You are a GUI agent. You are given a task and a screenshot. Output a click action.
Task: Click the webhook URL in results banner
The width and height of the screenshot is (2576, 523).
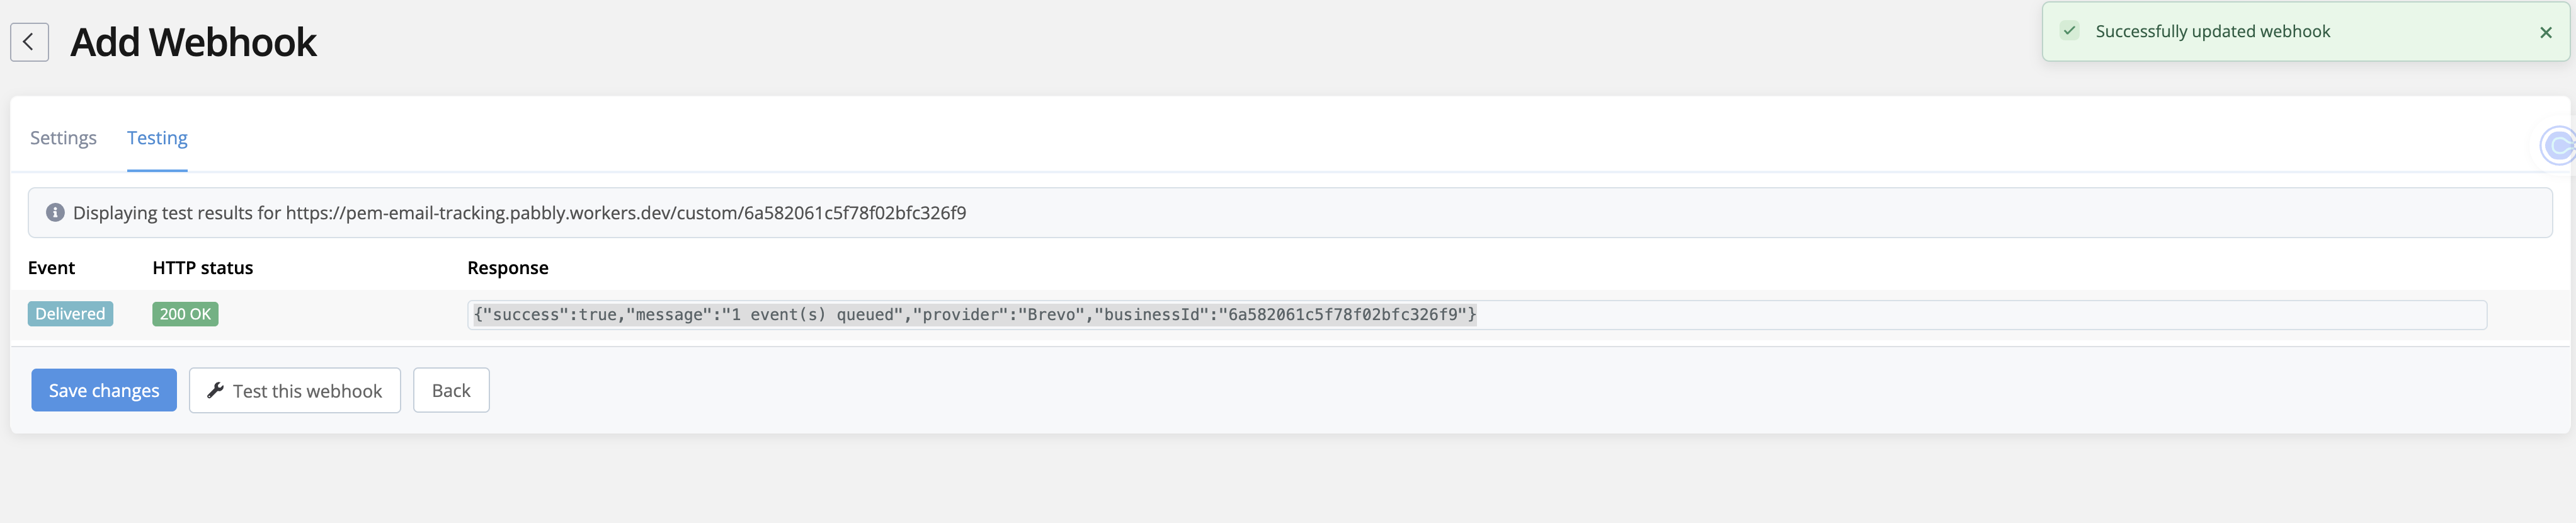[x=626, y=213]
